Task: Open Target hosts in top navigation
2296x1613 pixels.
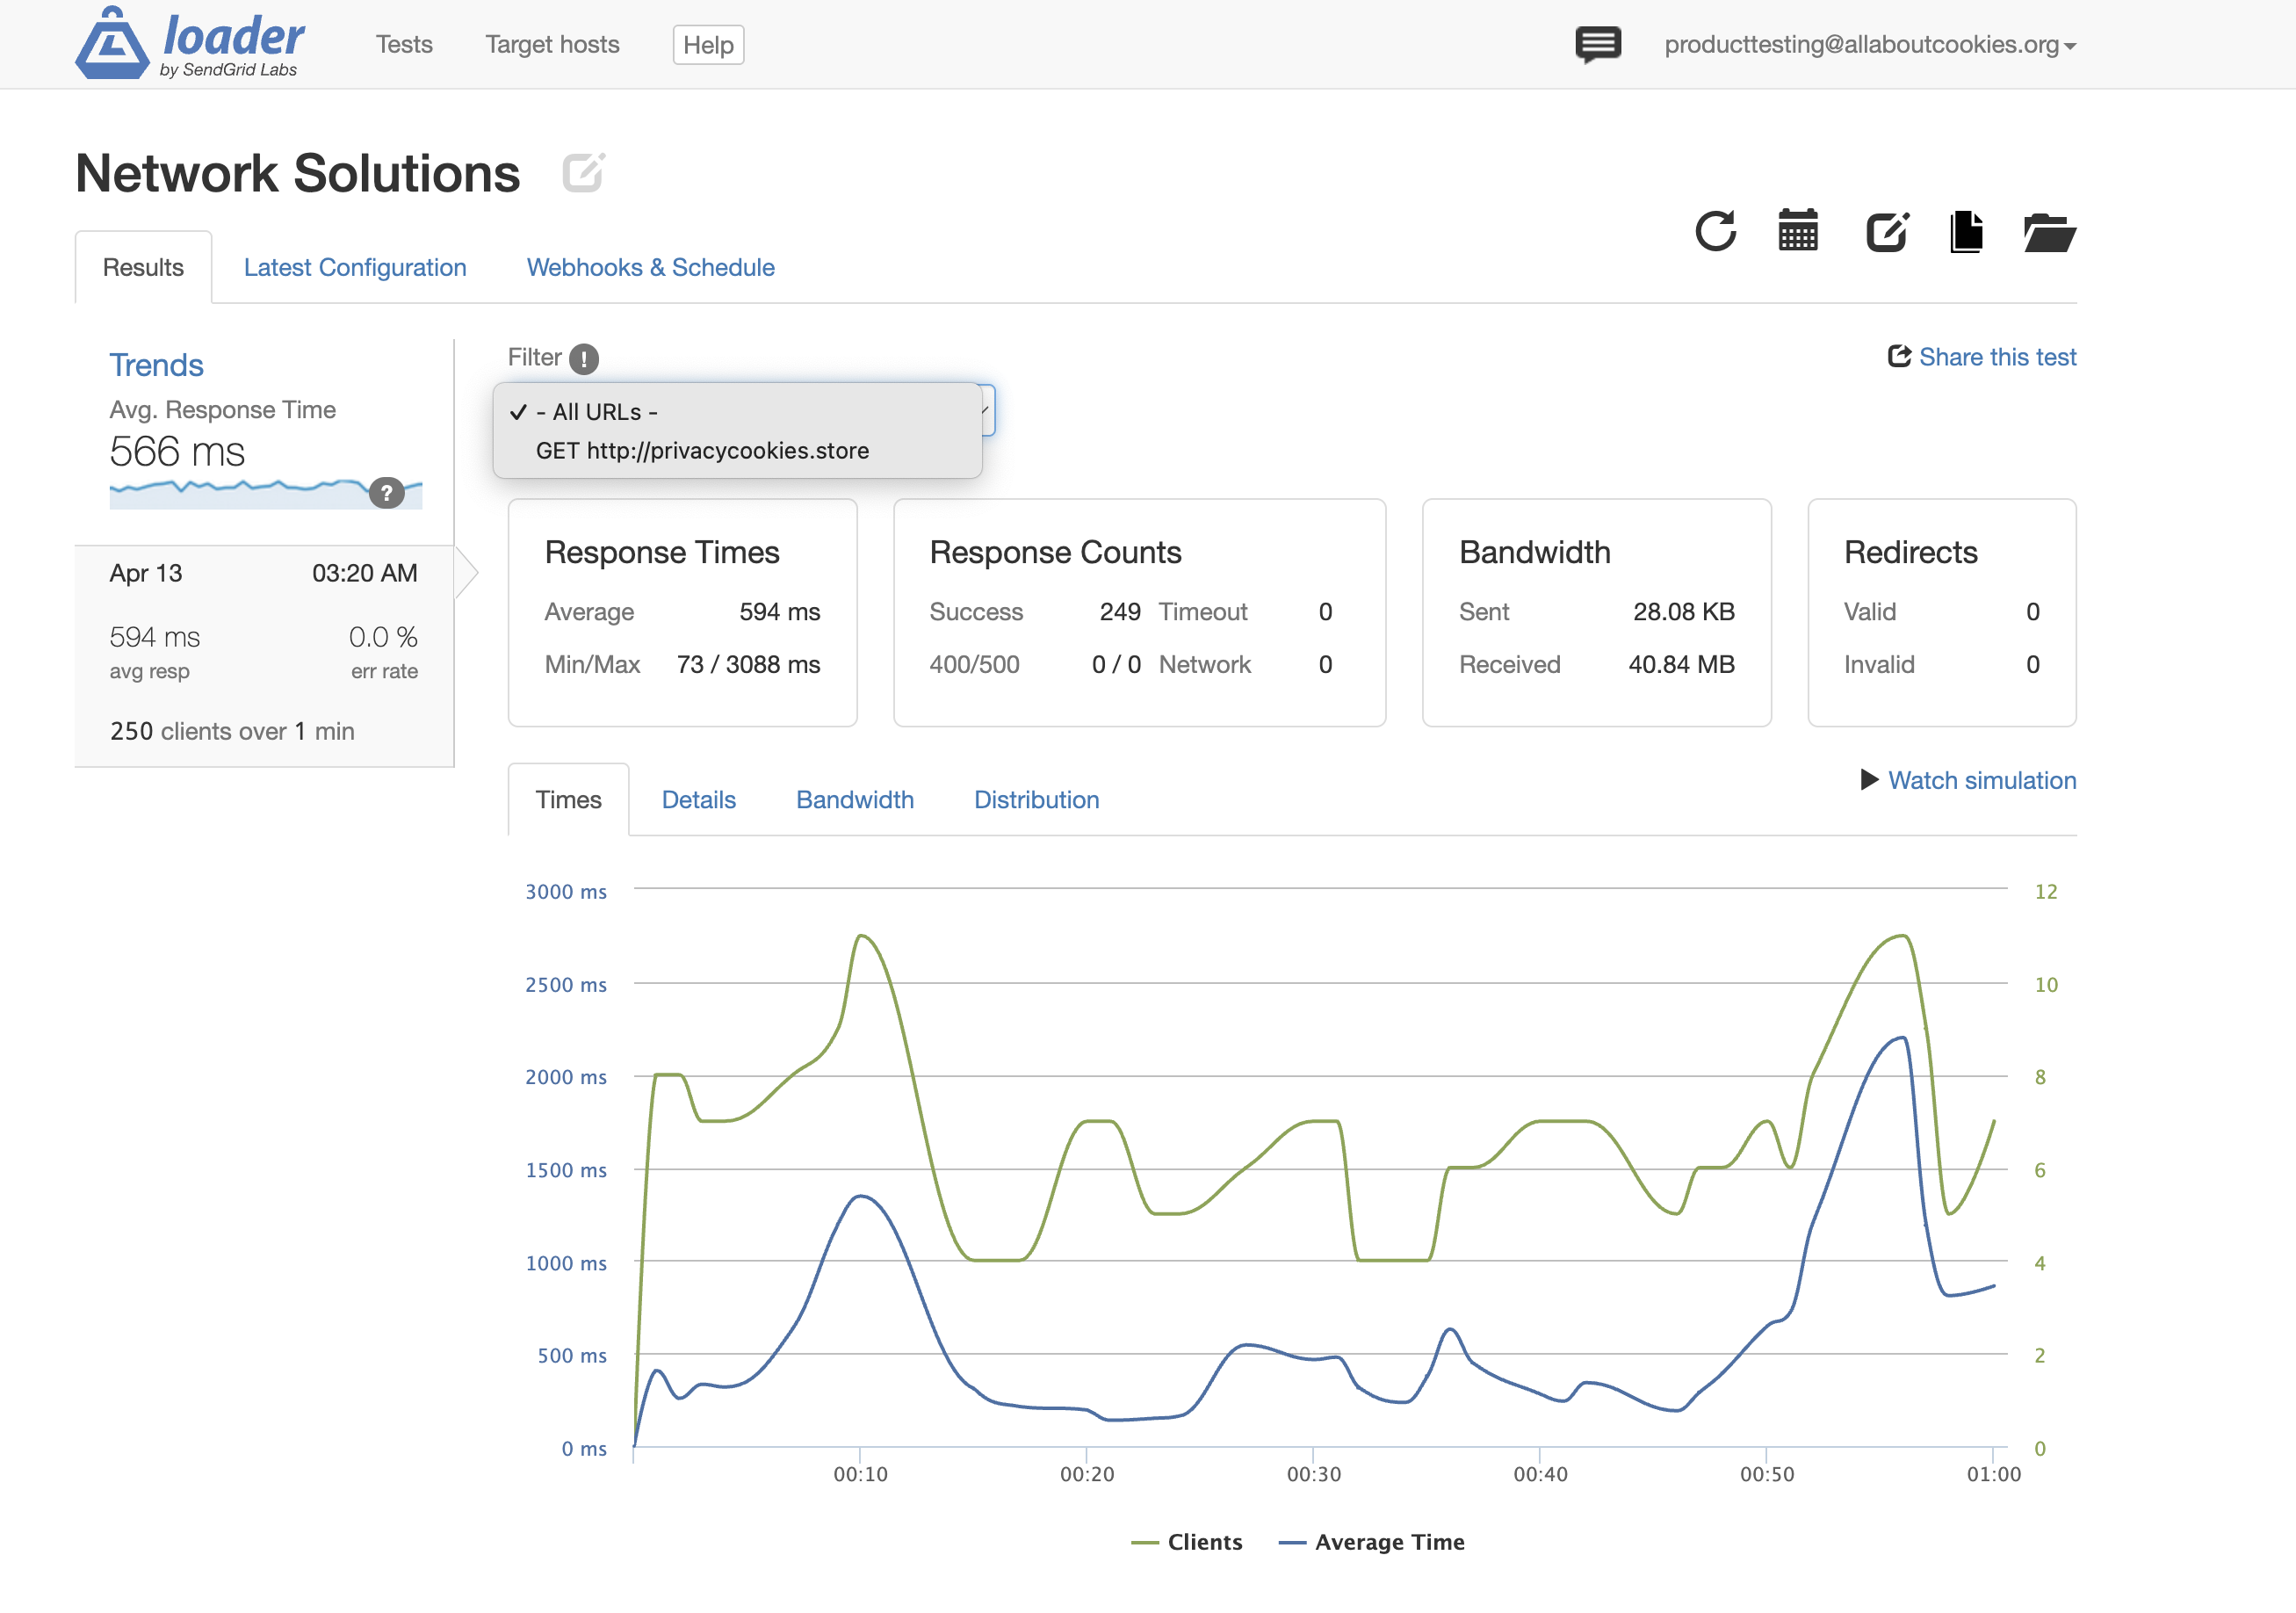Action: point(552,45)
